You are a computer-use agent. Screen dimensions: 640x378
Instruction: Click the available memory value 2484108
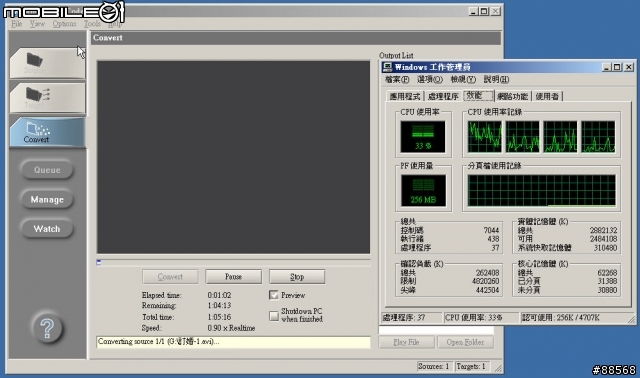[604, 239]
